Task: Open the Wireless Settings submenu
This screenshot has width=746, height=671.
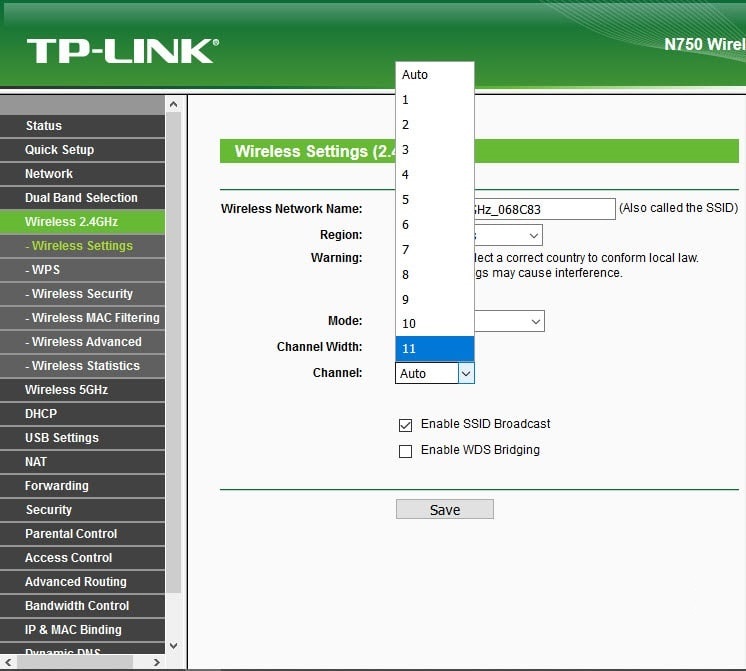Action: (82, 246)
